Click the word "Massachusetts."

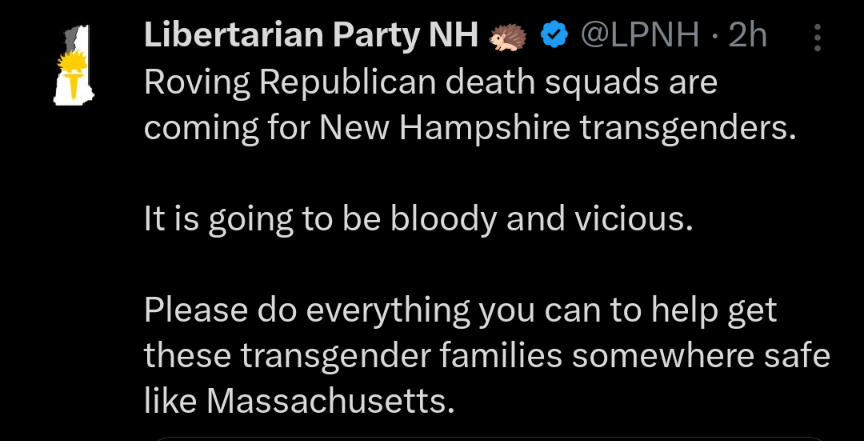pyautogui.click(x=330, y=400)
